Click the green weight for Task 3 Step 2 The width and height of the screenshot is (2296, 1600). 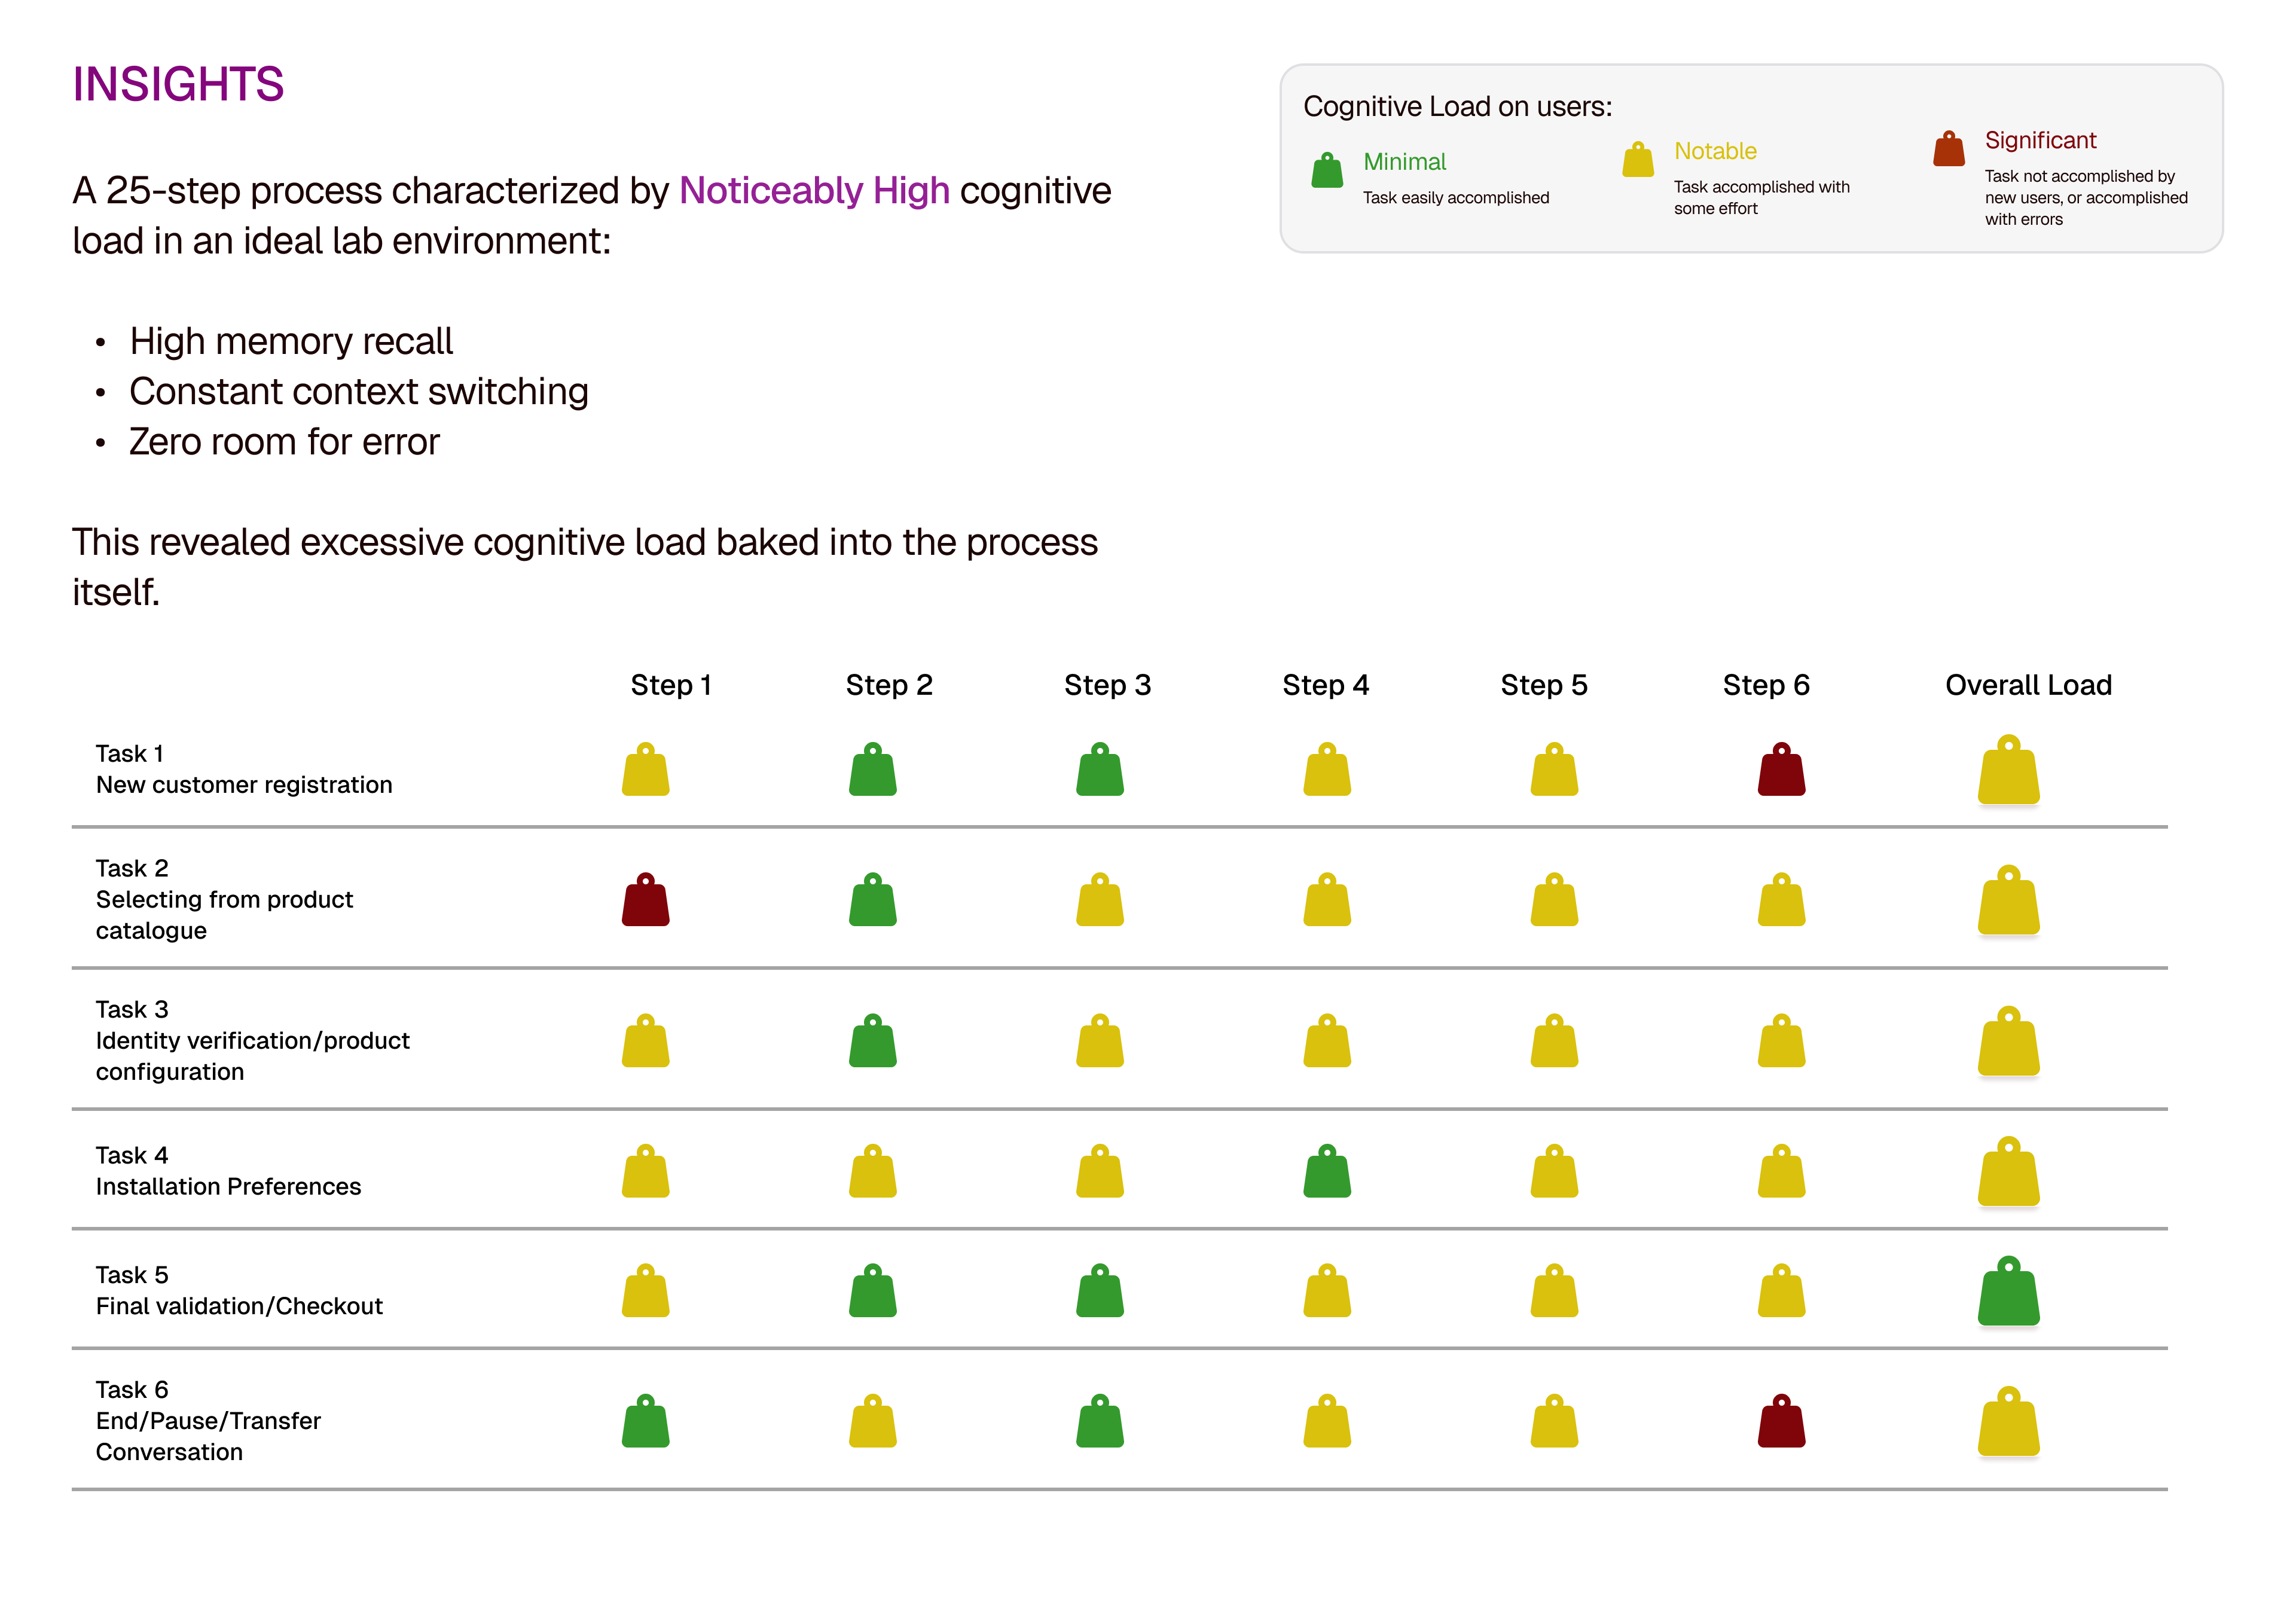point(873,1042)
